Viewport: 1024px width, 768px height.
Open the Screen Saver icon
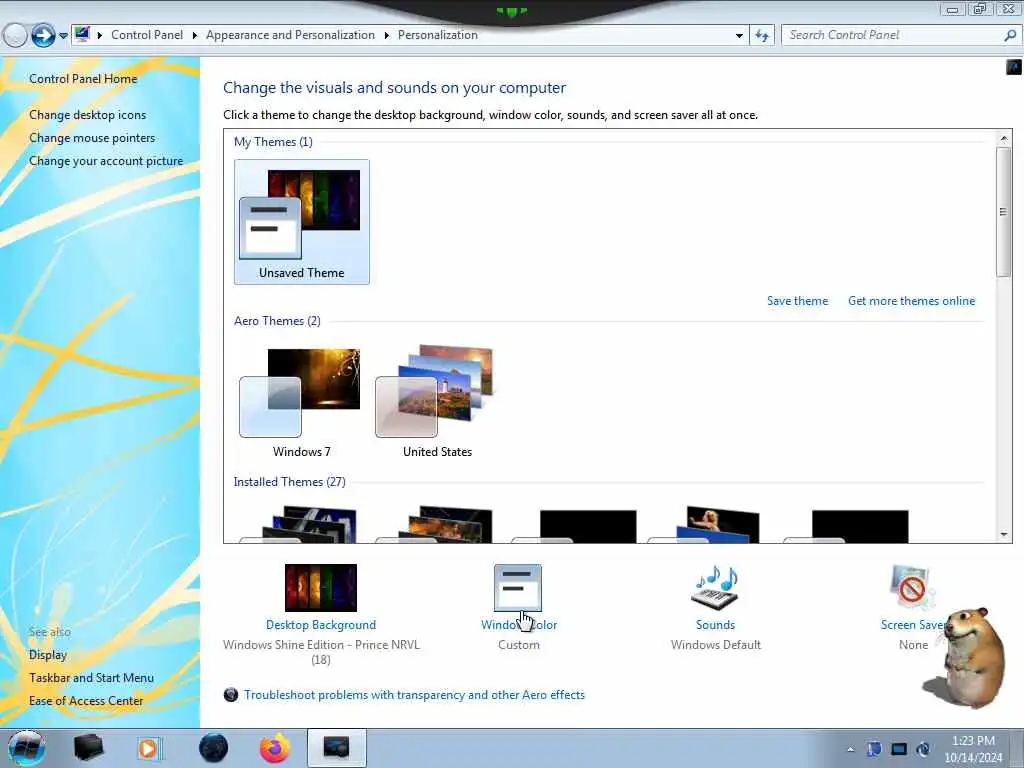[912, 588]
